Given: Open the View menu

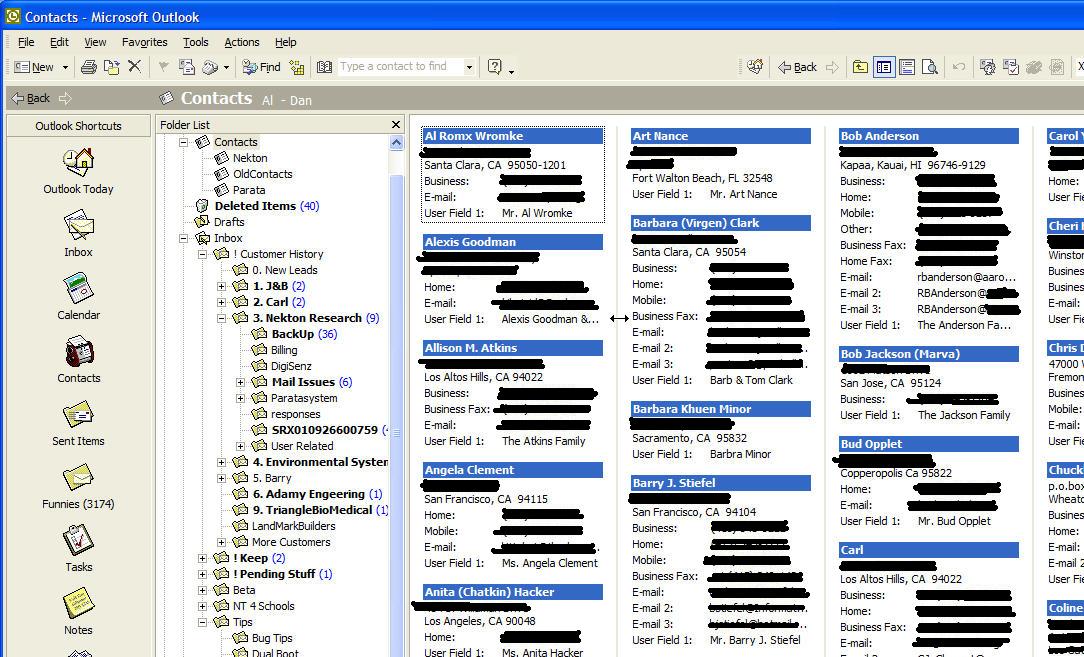Looking at the screenshot, I should point(95,42).
